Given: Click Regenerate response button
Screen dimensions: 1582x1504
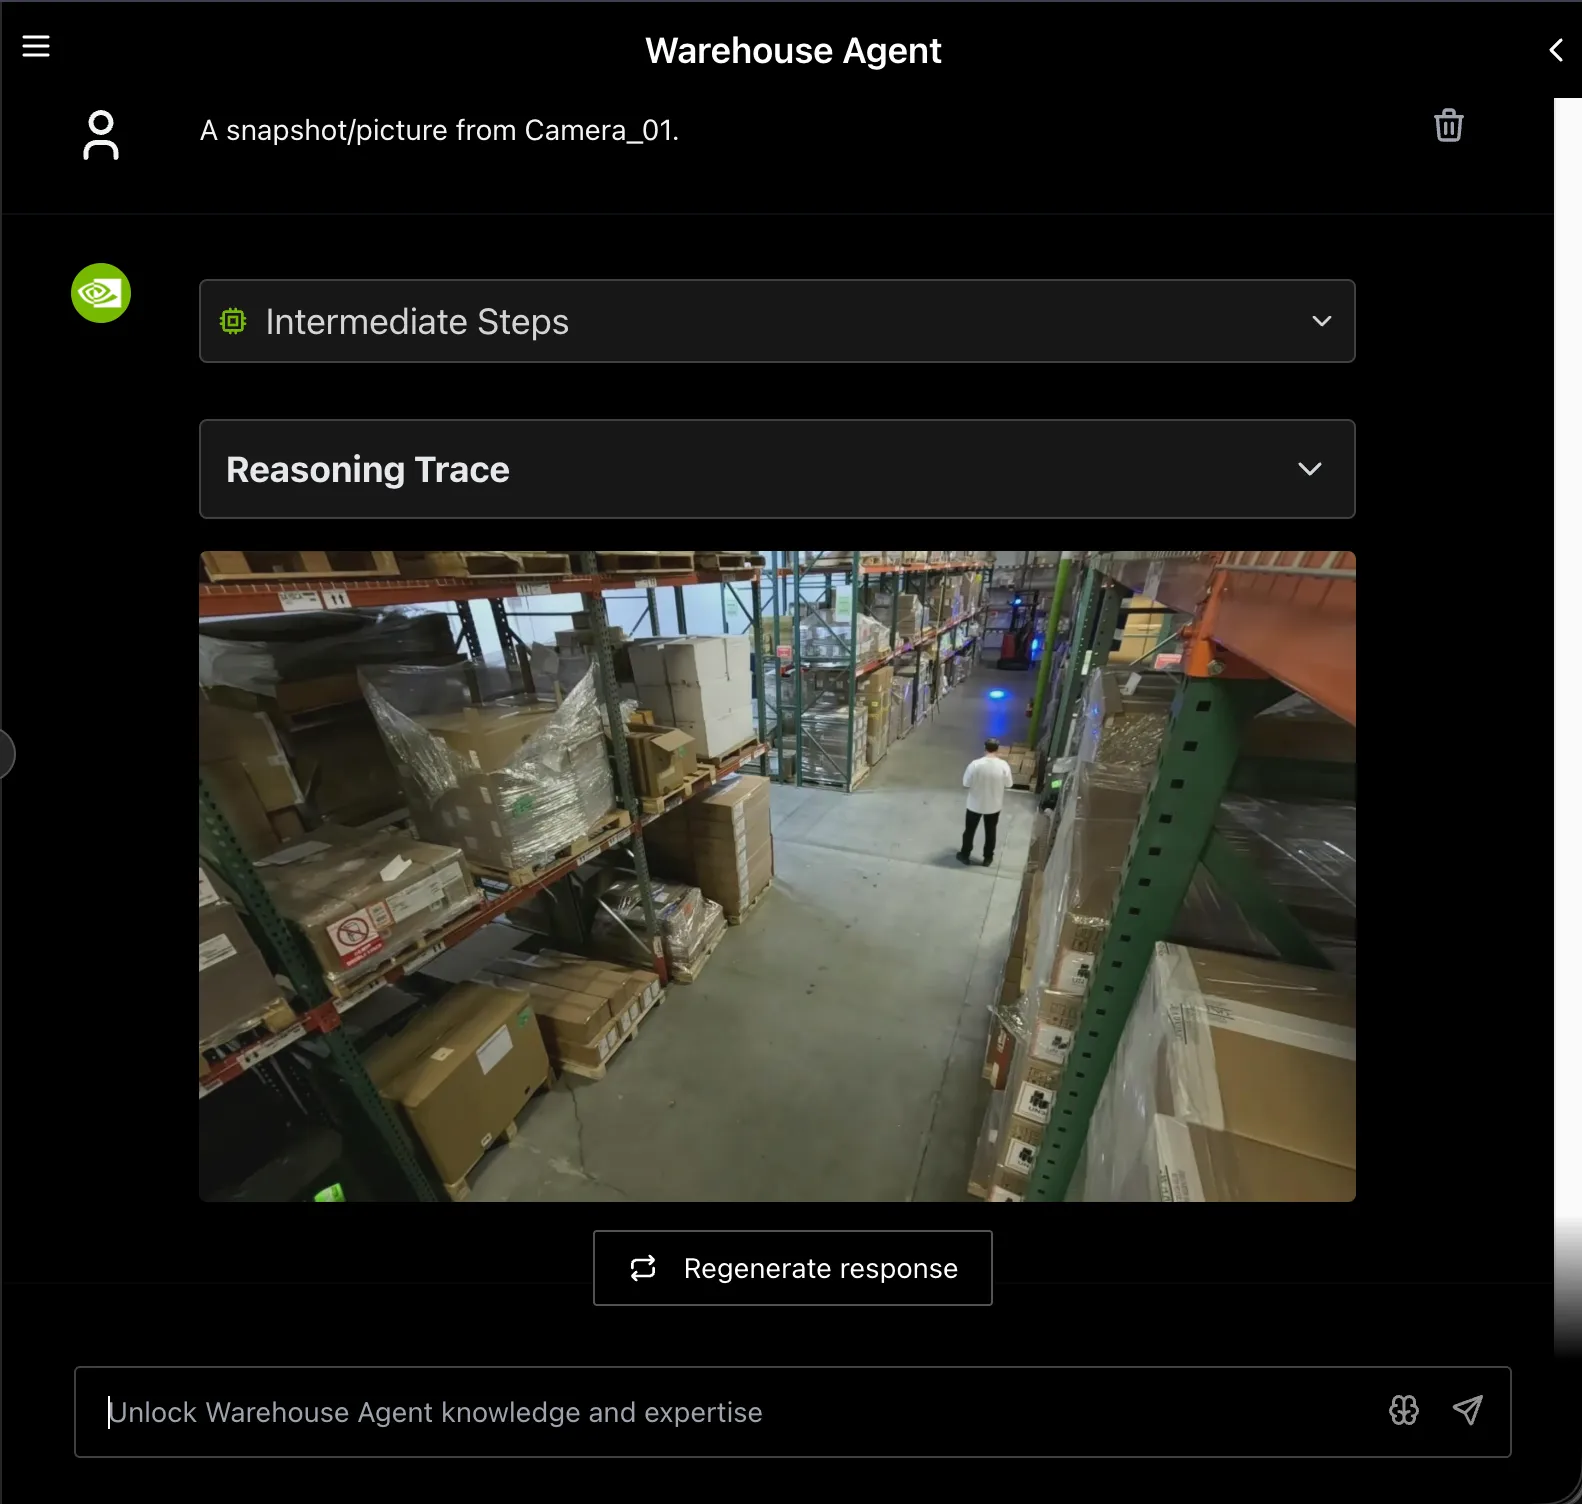Looking at the screenshot, I should coord(793,1268).
